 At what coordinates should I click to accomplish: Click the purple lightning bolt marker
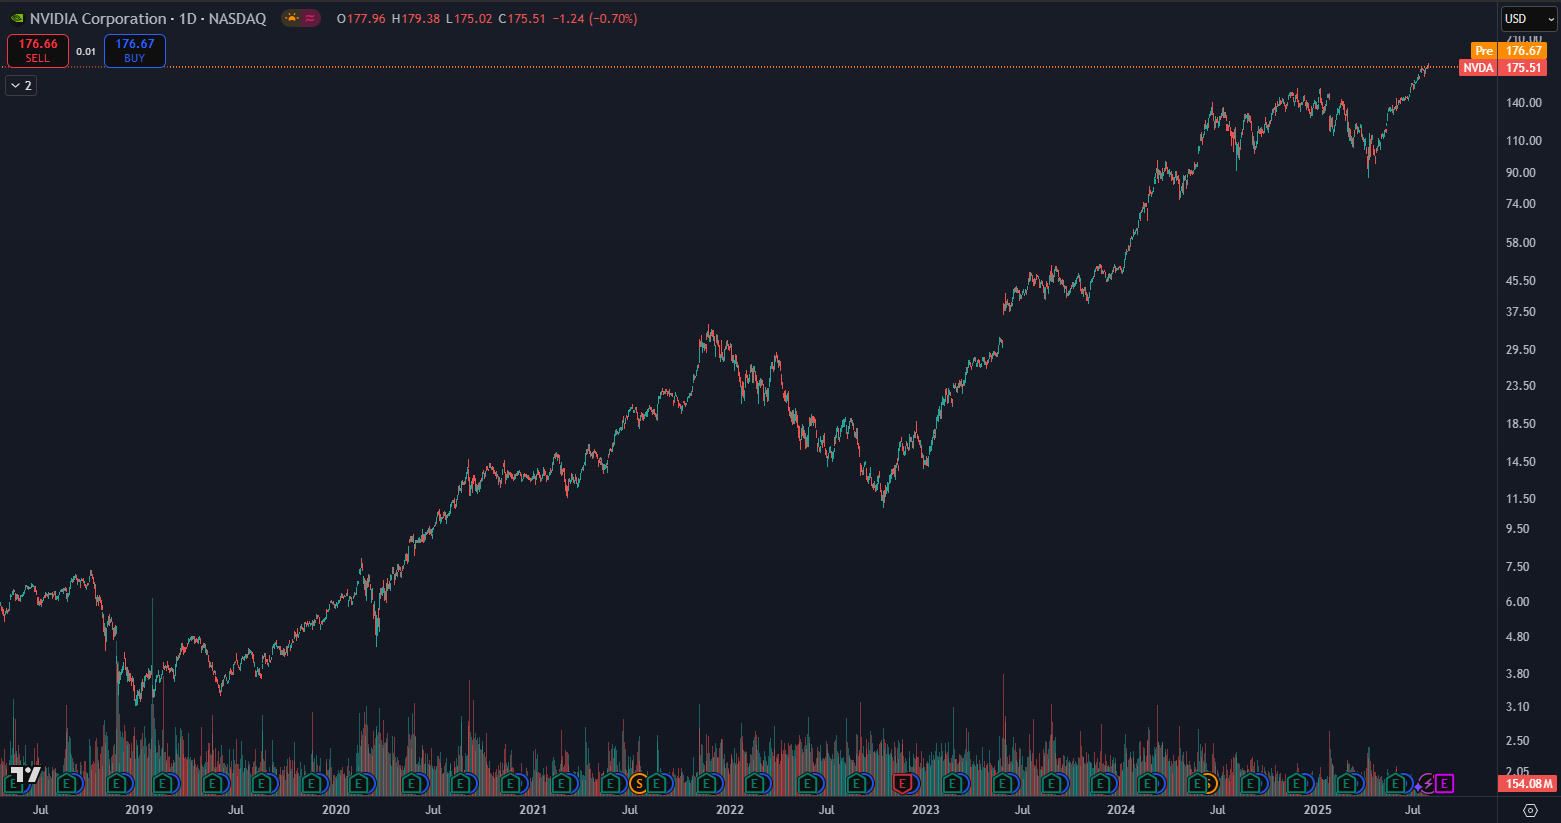point(1427,784)
